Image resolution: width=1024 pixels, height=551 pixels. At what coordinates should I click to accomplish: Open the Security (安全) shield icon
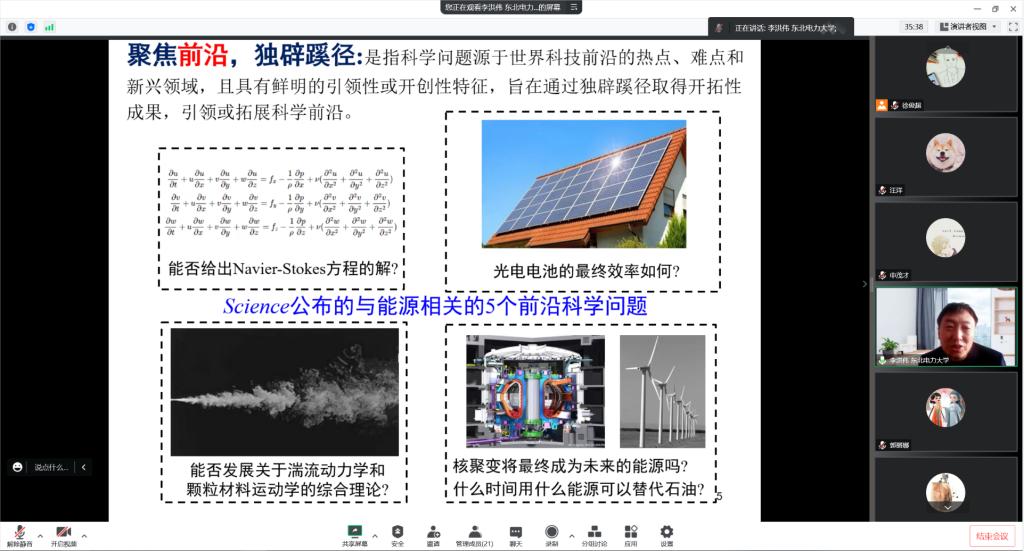coord(397,533)
